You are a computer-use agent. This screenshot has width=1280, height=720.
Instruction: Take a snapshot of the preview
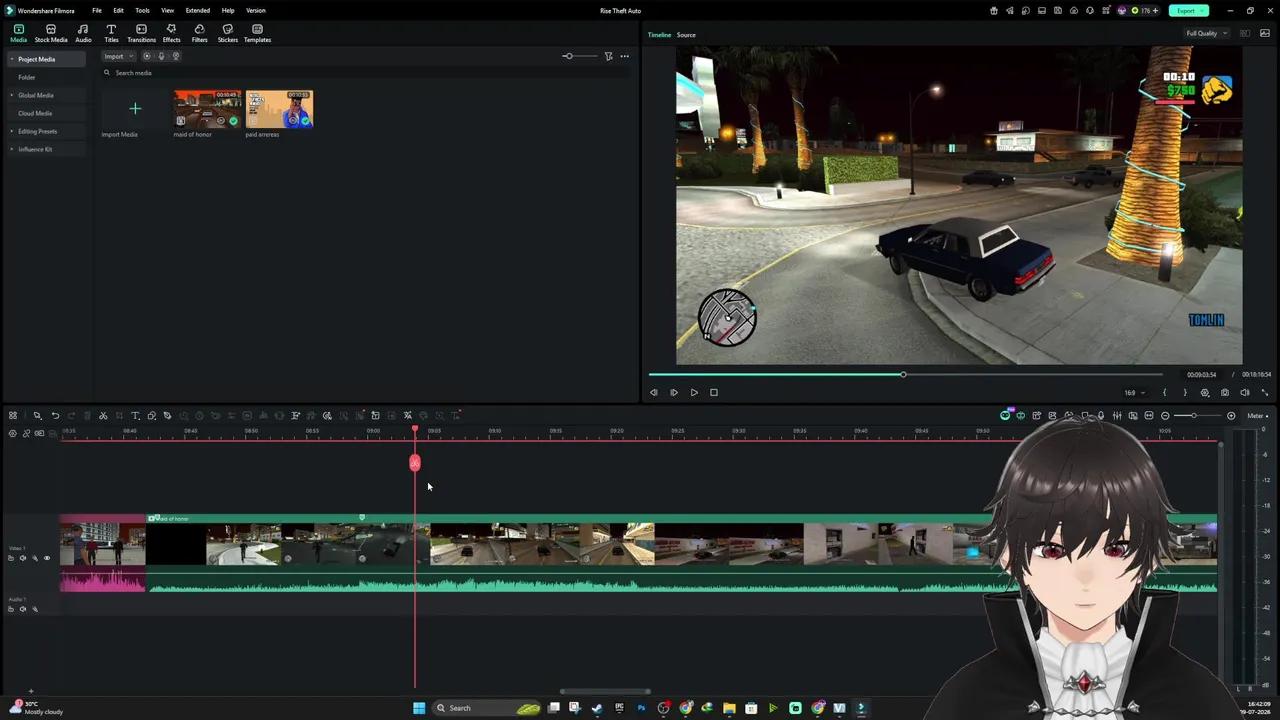[x=1225, y=393]
